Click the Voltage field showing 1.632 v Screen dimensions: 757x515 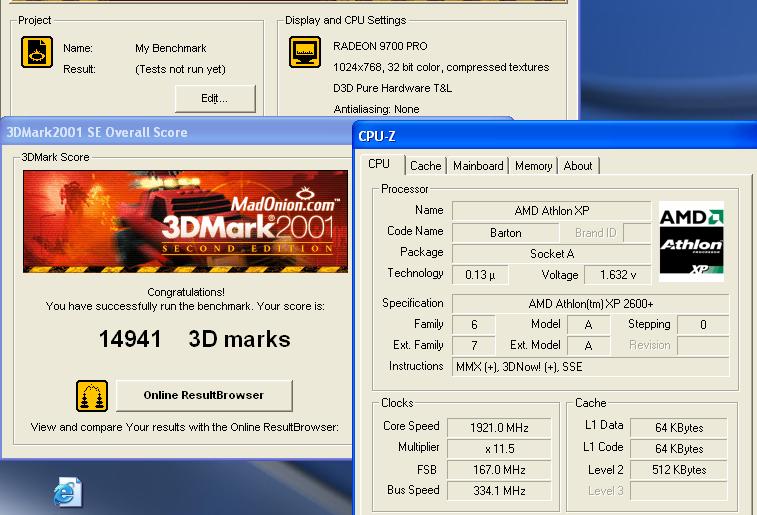(617, 275)
